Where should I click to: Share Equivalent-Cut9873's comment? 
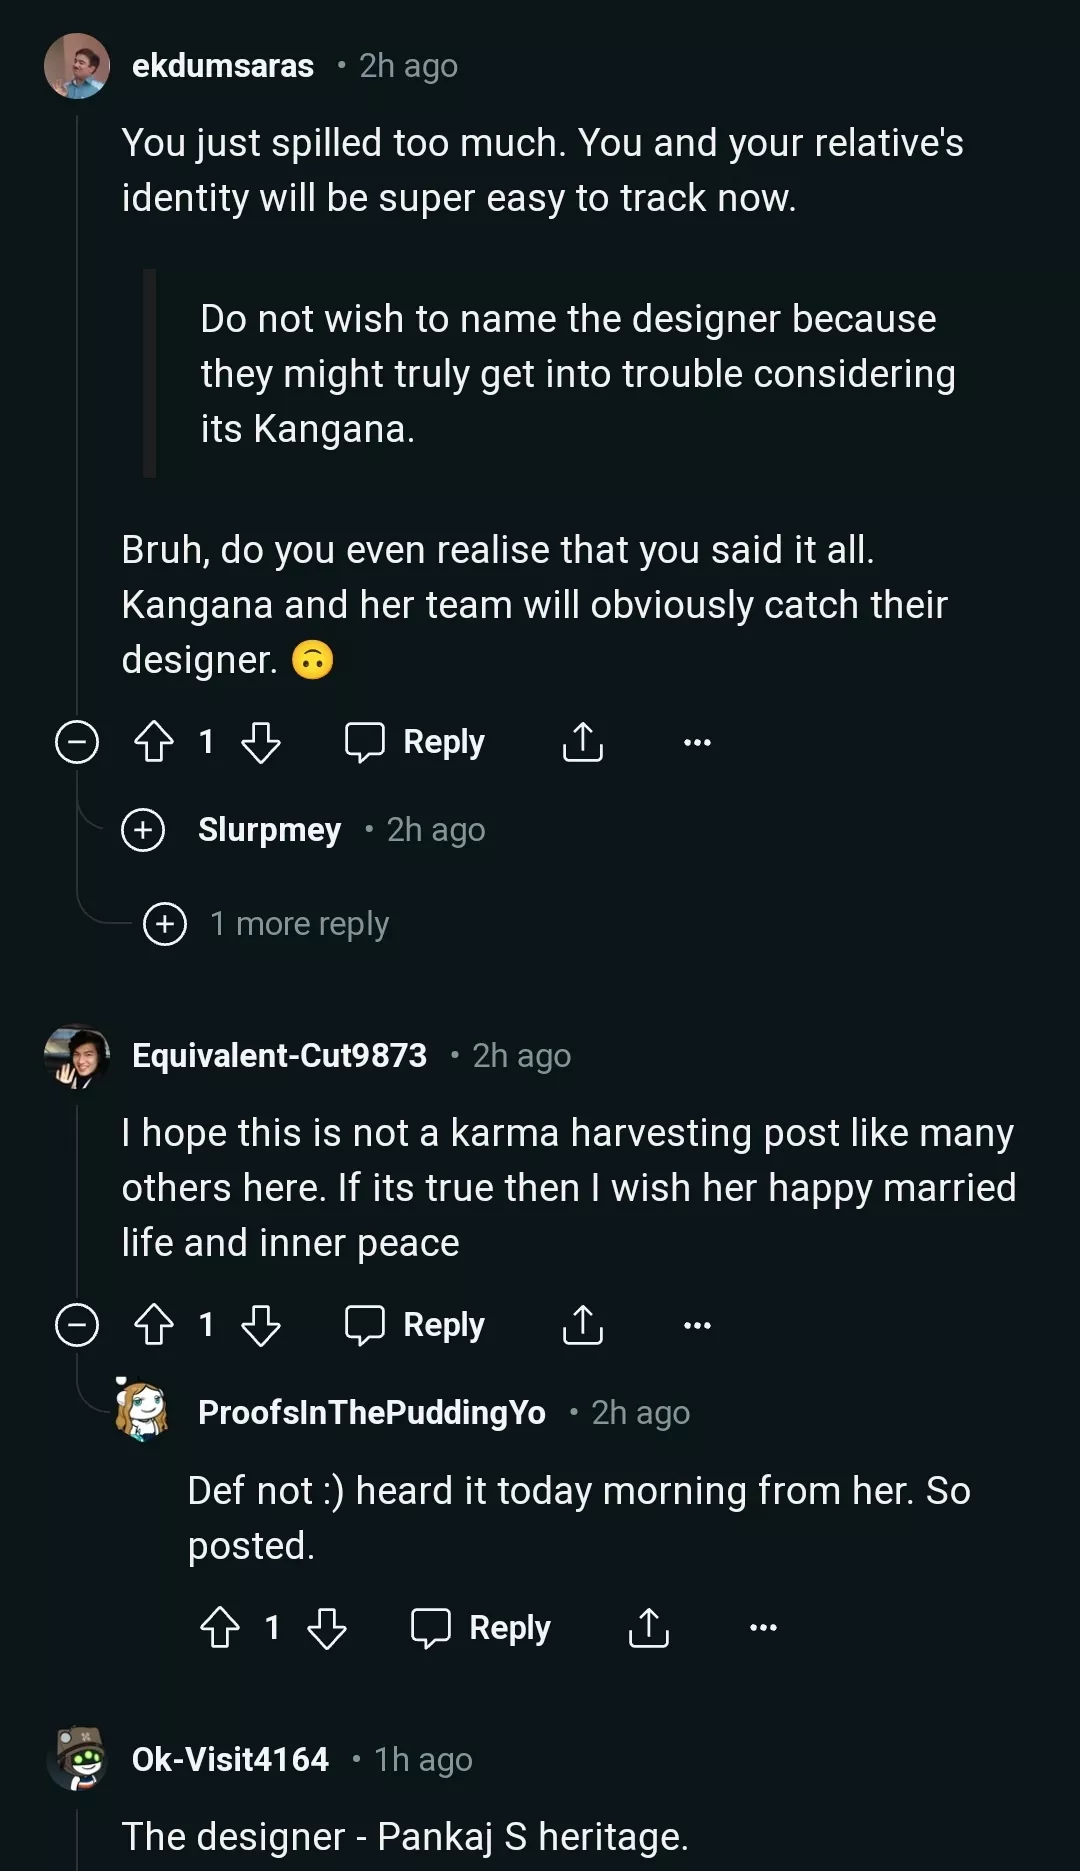[582, 1325]
